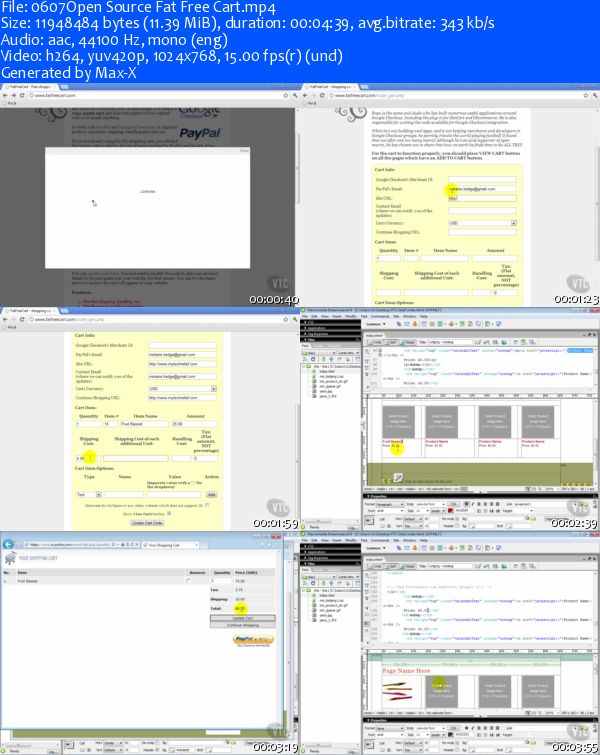Click Continue Shopping button in 00:03:19 frame
Screen dimensions: 600x755
click(243, 625)
